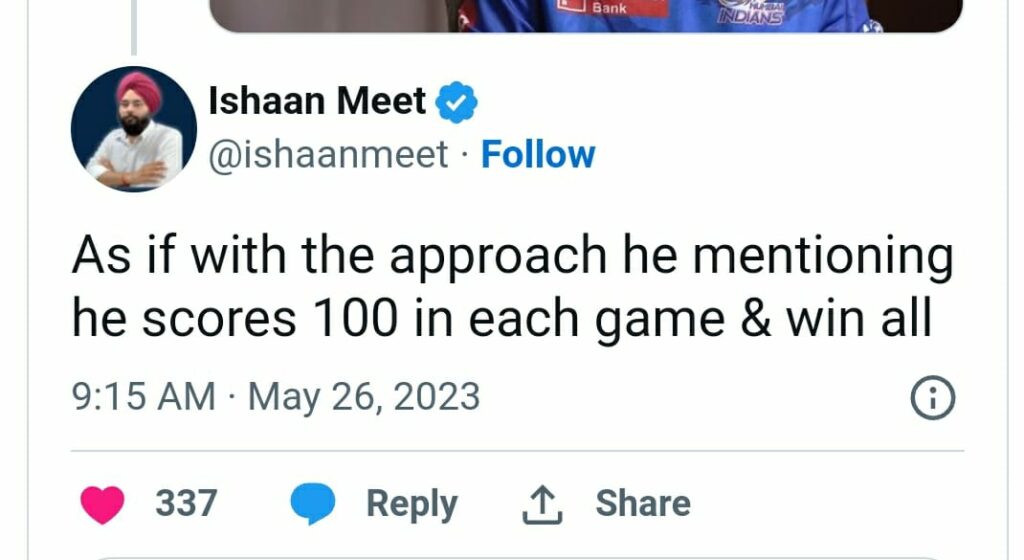Open Ishaan Meet's profile picture
The image size is (1024, 560).
[x=133, y=129]
